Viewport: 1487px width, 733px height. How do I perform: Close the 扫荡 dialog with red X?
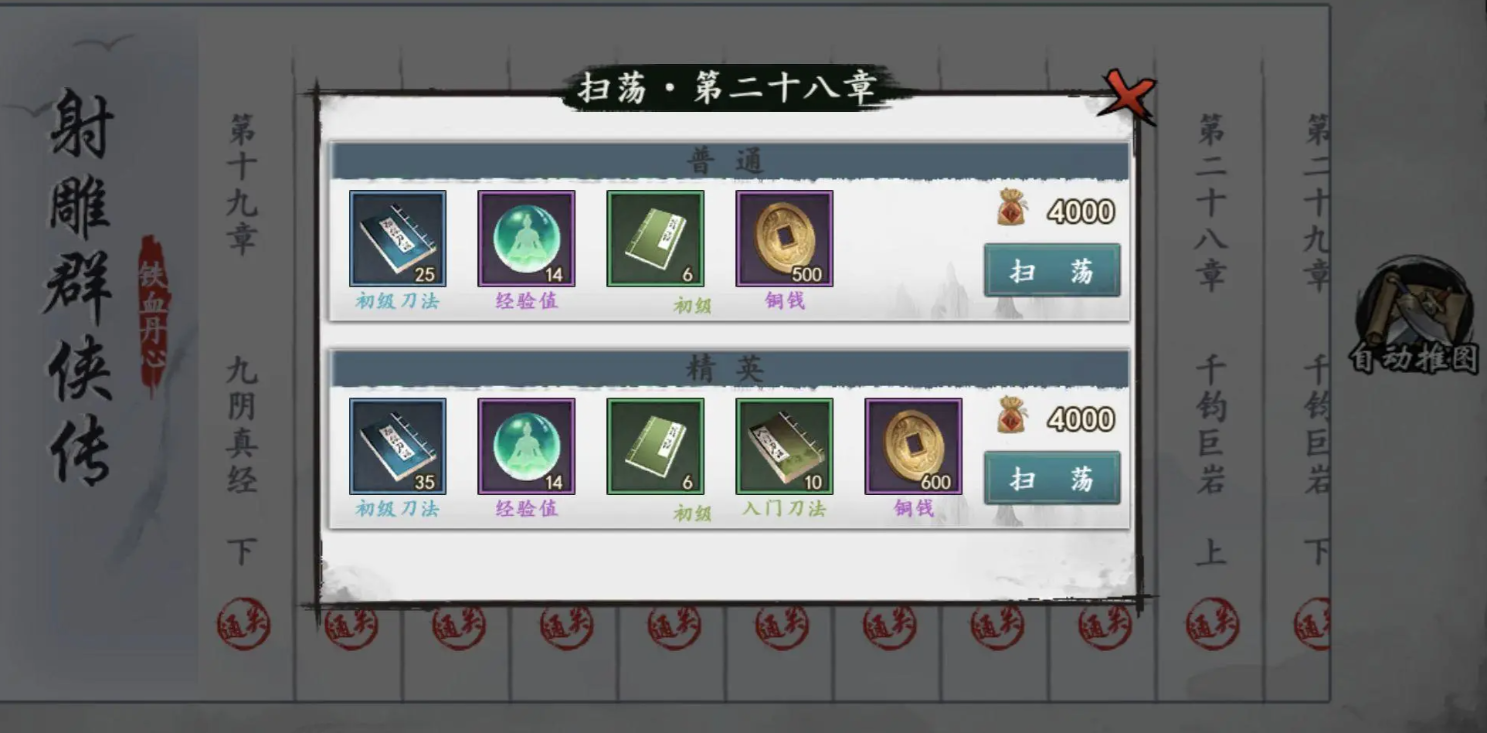[x=1128, y=97]
